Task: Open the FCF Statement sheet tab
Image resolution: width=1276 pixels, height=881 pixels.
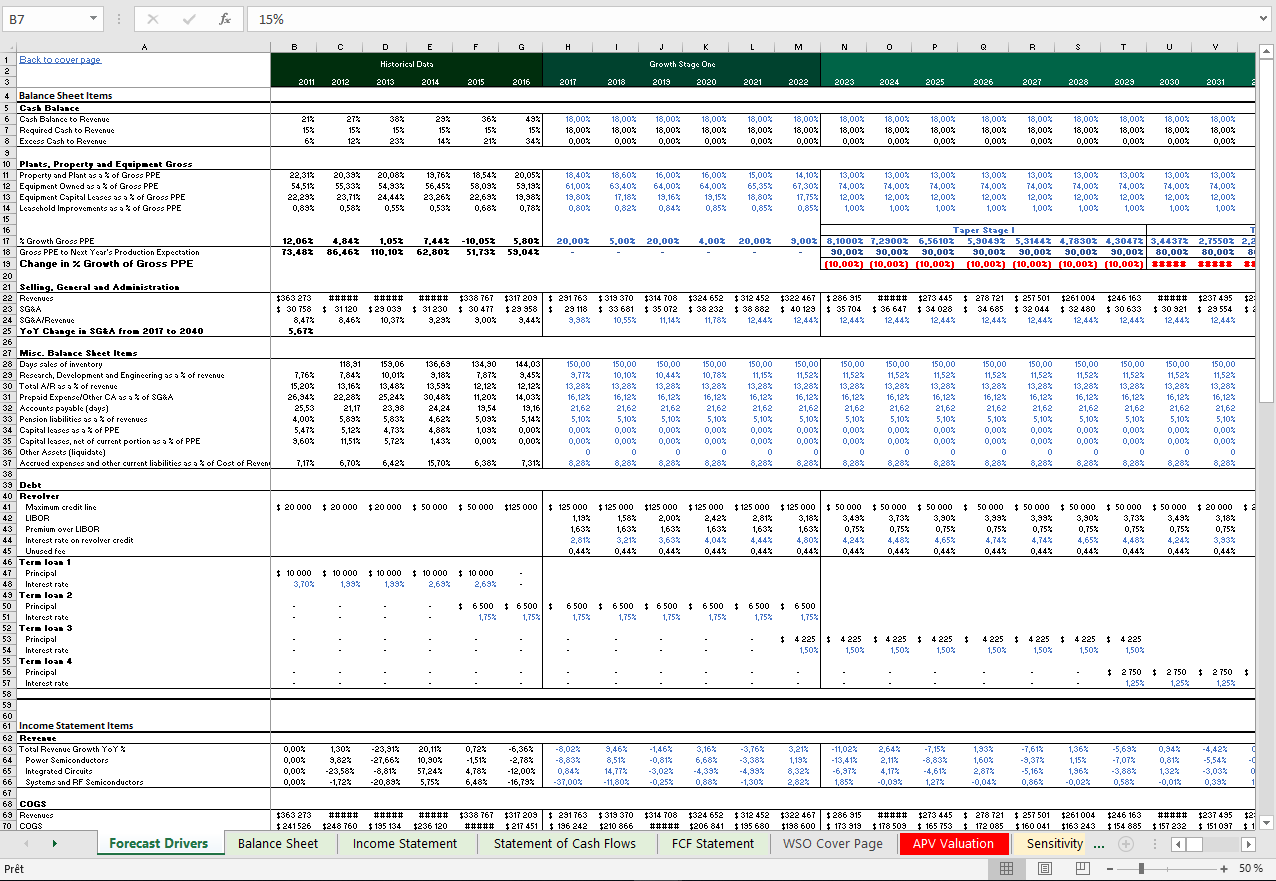Action: (x=712, y=843)
